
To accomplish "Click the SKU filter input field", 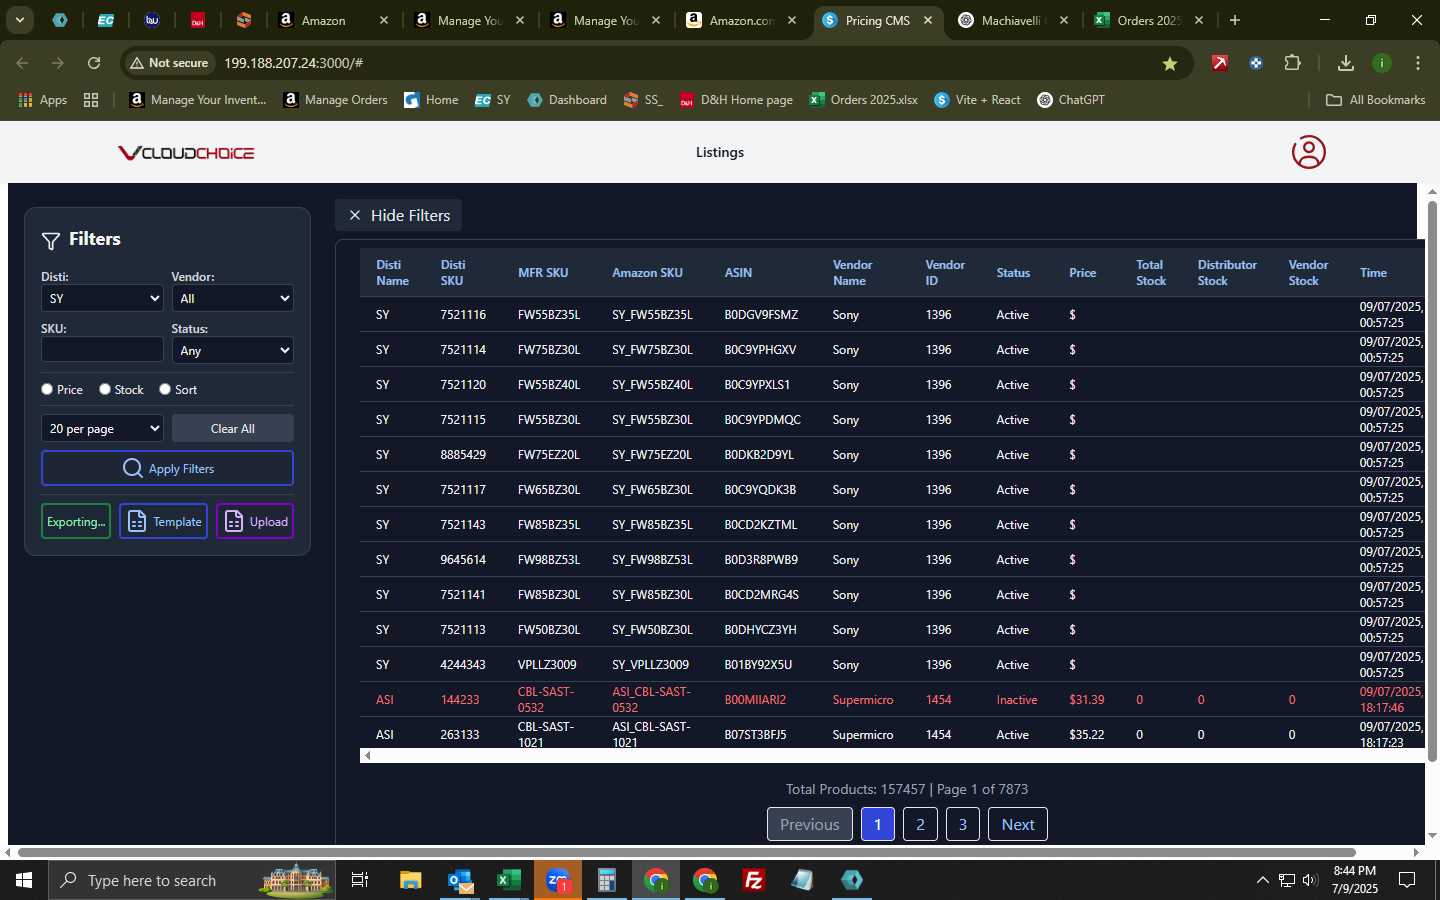I will point(102,349).
